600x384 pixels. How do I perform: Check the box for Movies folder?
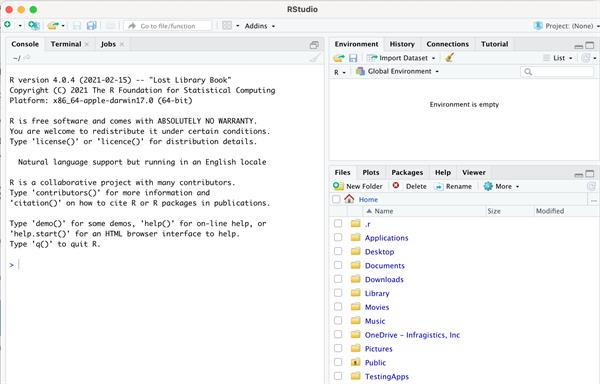(x=338, y=307)
